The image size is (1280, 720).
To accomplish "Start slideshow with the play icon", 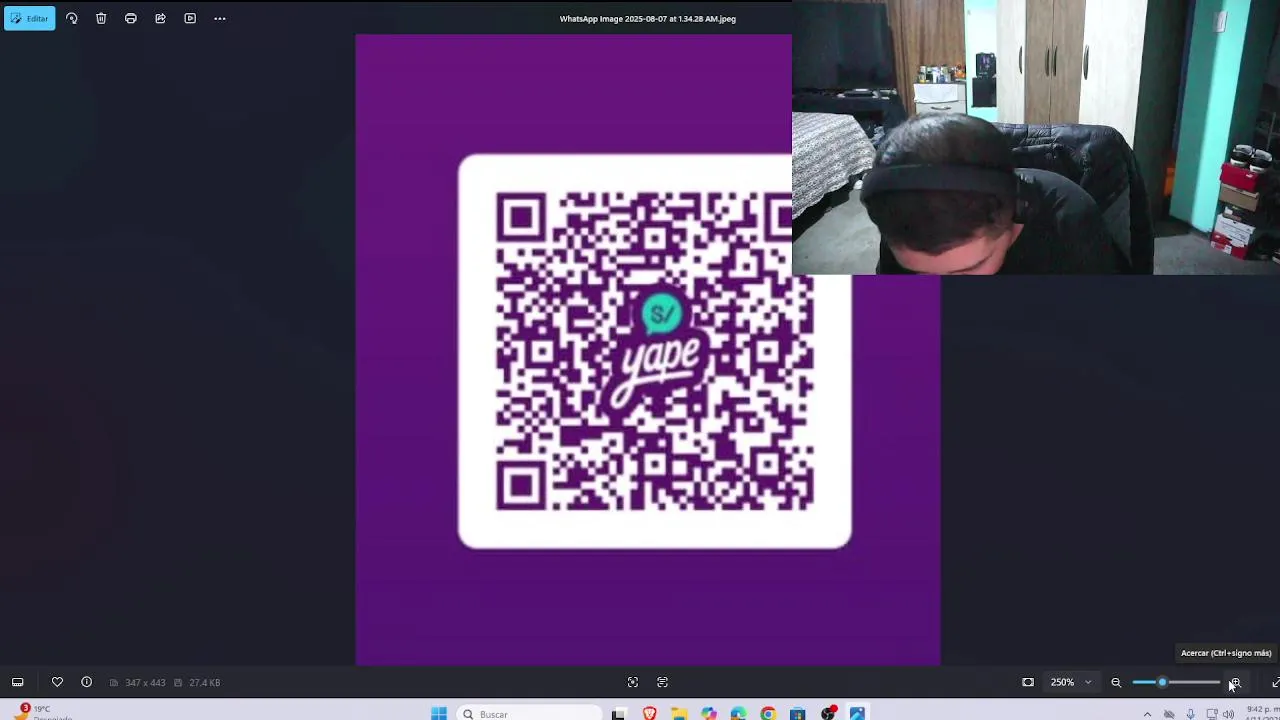I will (x=190, y=18).
